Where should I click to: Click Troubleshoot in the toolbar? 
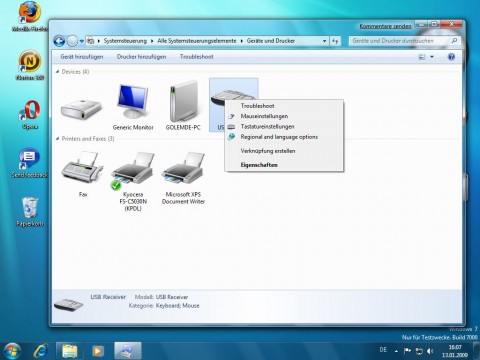[197, 57]
